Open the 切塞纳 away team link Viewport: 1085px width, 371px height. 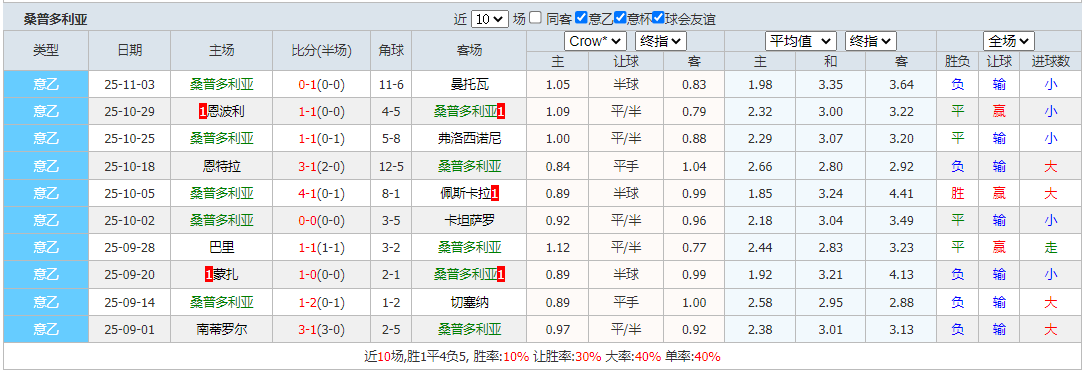click(x=470, y=302)
